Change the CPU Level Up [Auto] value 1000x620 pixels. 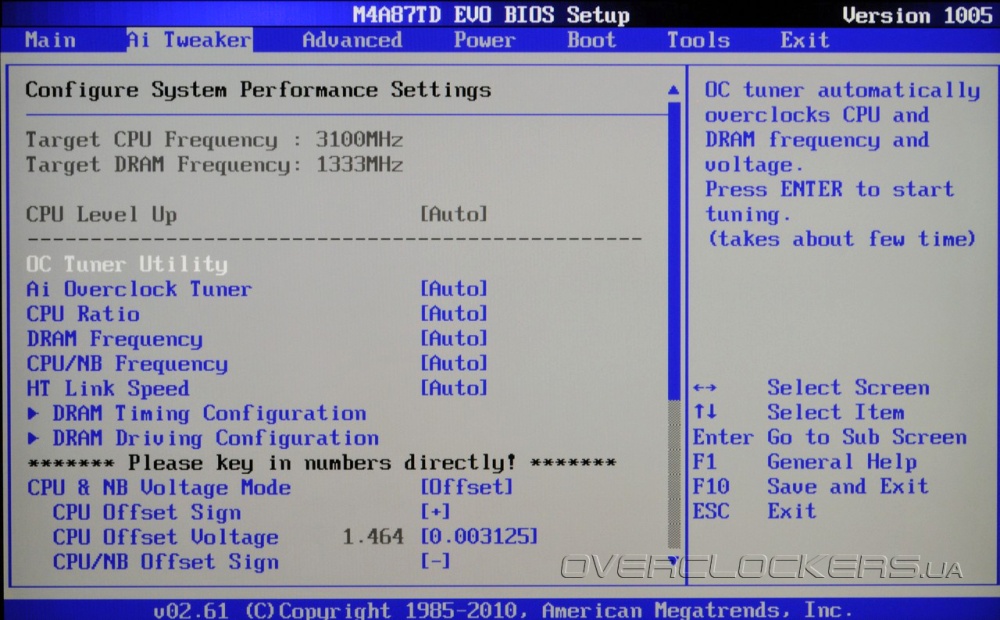(x=453, y=214)
